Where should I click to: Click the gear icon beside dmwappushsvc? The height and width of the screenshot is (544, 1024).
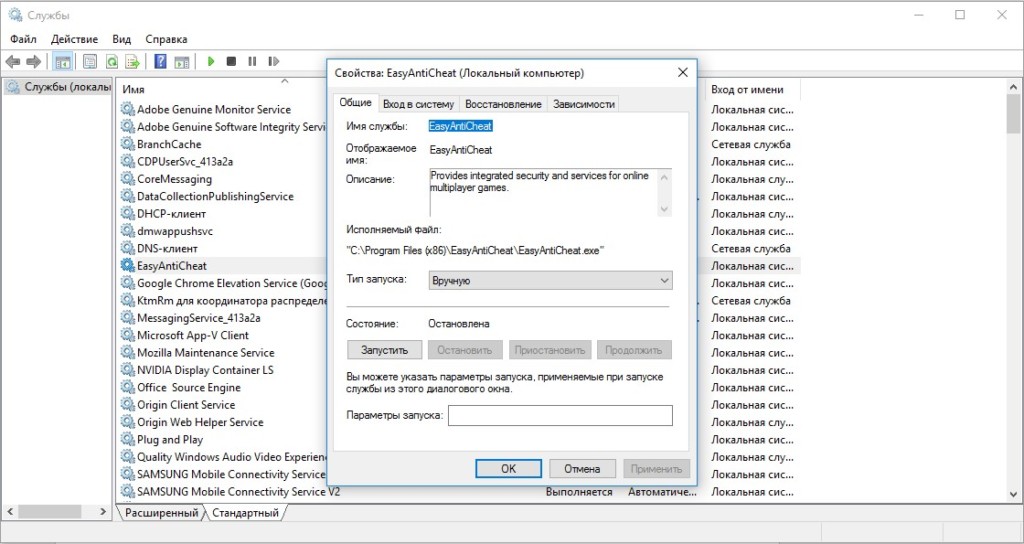tap(127, 231)
